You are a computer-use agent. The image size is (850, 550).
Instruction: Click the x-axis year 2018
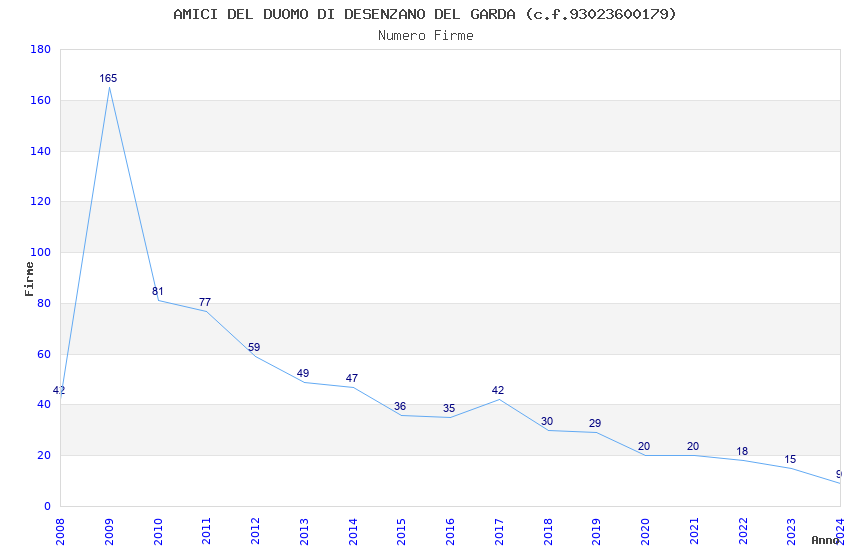tap(548, 531)
